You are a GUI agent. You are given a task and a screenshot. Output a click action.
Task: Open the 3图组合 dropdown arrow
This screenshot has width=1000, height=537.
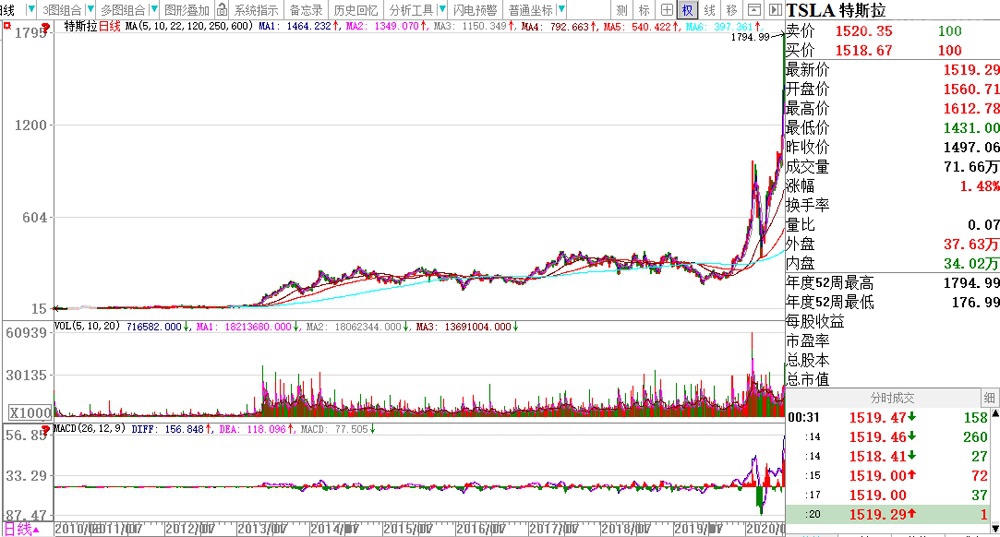tap(93, 9)
